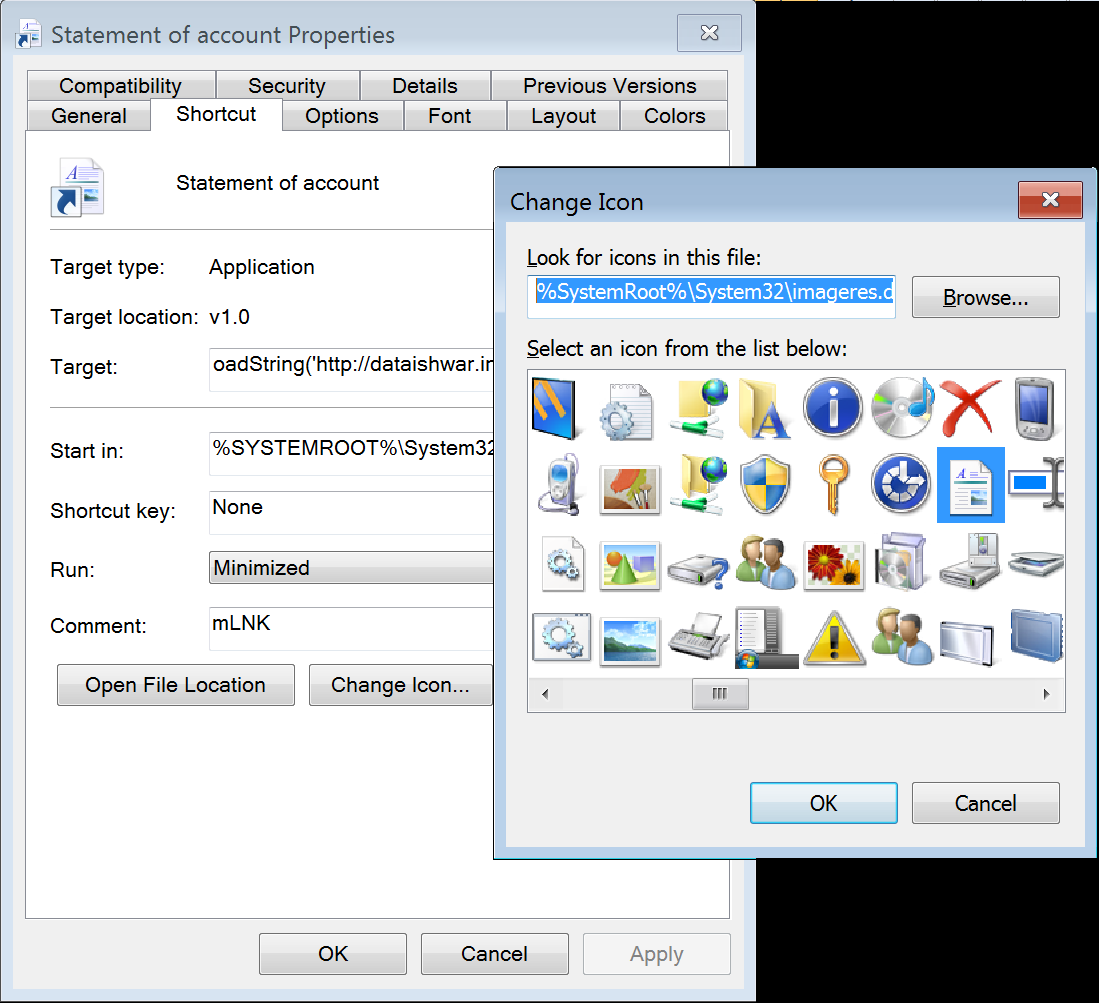Click the icon list left scroll arrow
The image size is (1099, 1003).
click(x=545, y=694)
